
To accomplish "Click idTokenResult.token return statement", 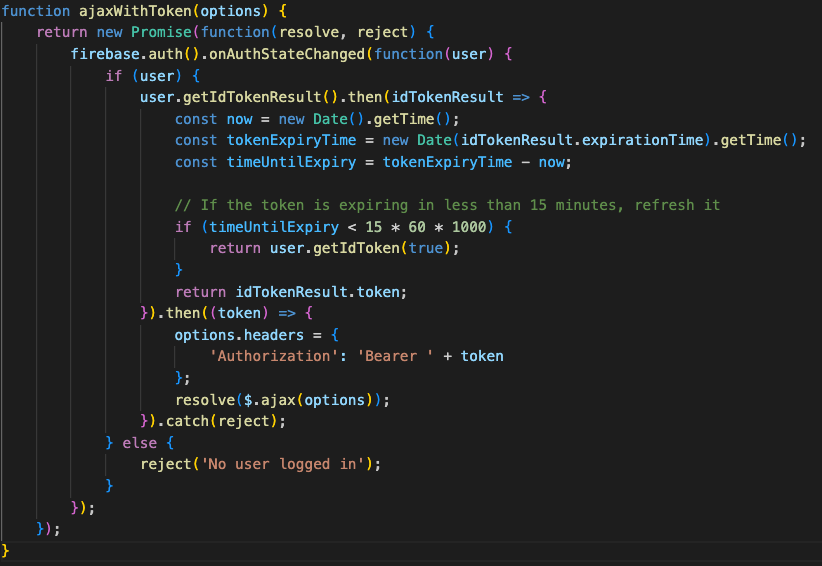I will click(x=291, y=292).
